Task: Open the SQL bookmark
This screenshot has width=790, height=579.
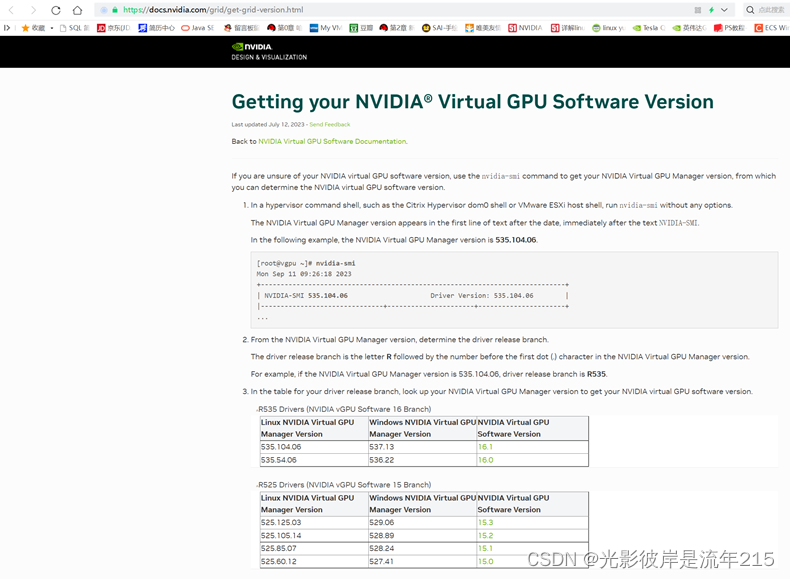Action: pos(75,28)
